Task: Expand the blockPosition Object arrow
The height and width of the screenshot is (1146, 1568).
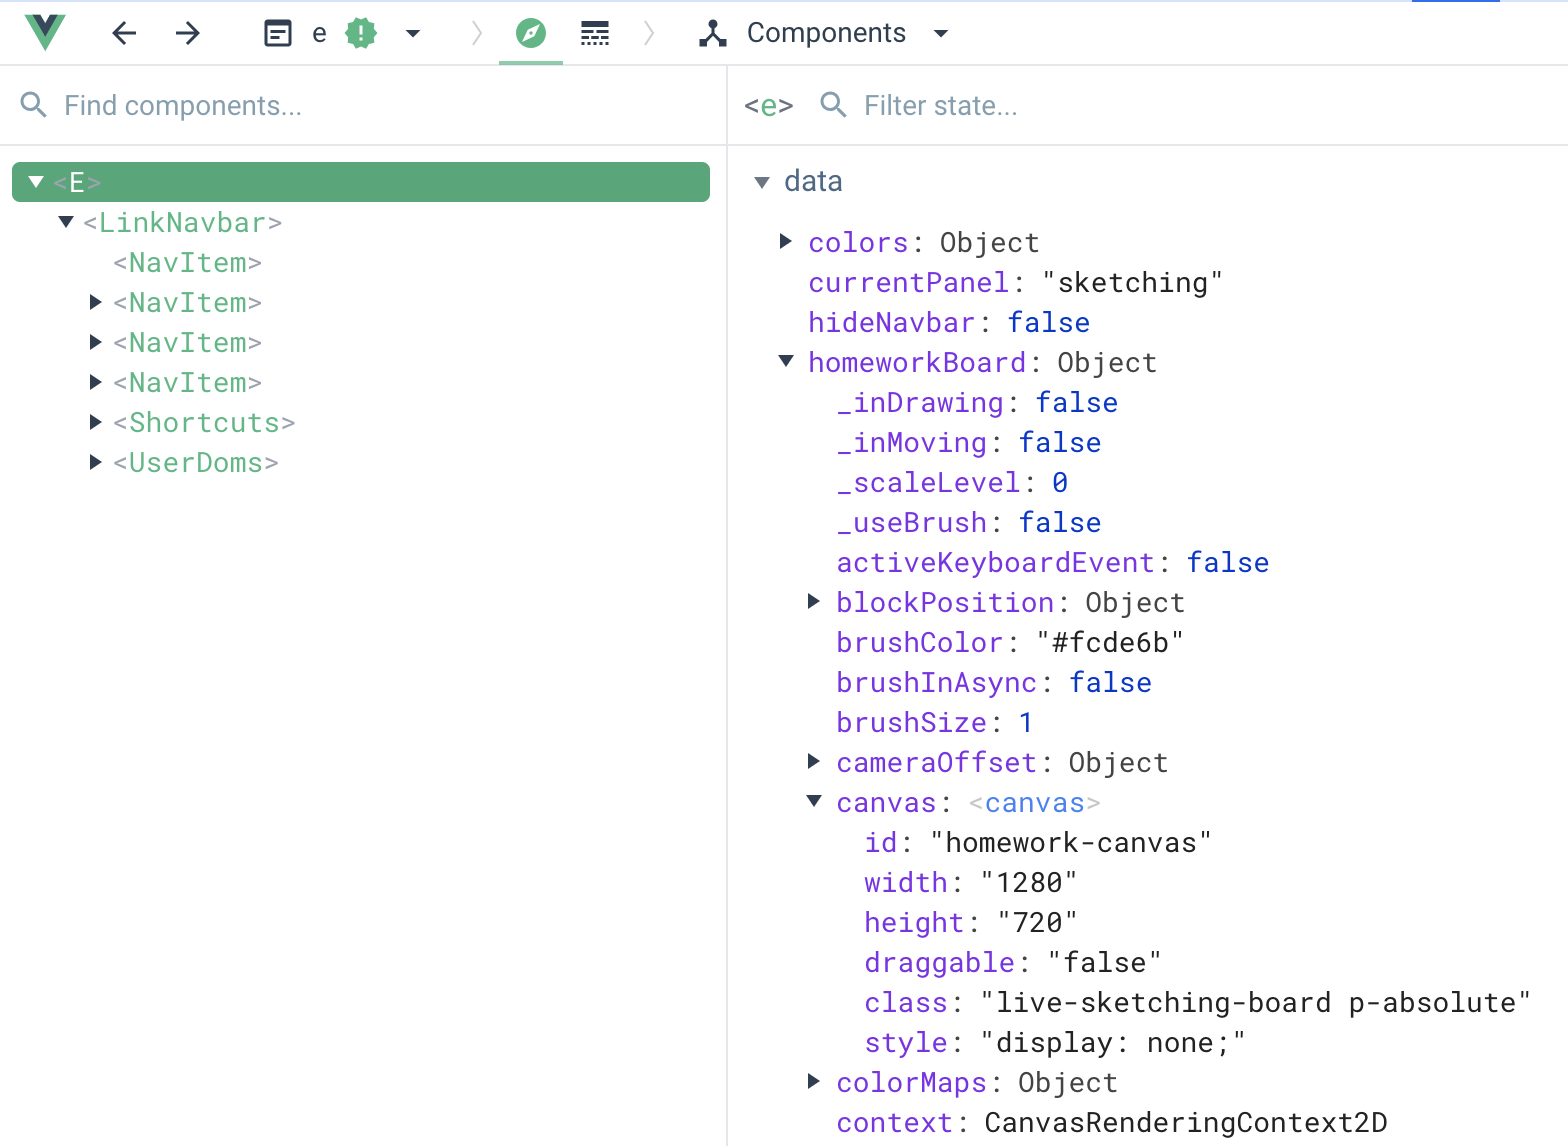Action: coord(814,601)
